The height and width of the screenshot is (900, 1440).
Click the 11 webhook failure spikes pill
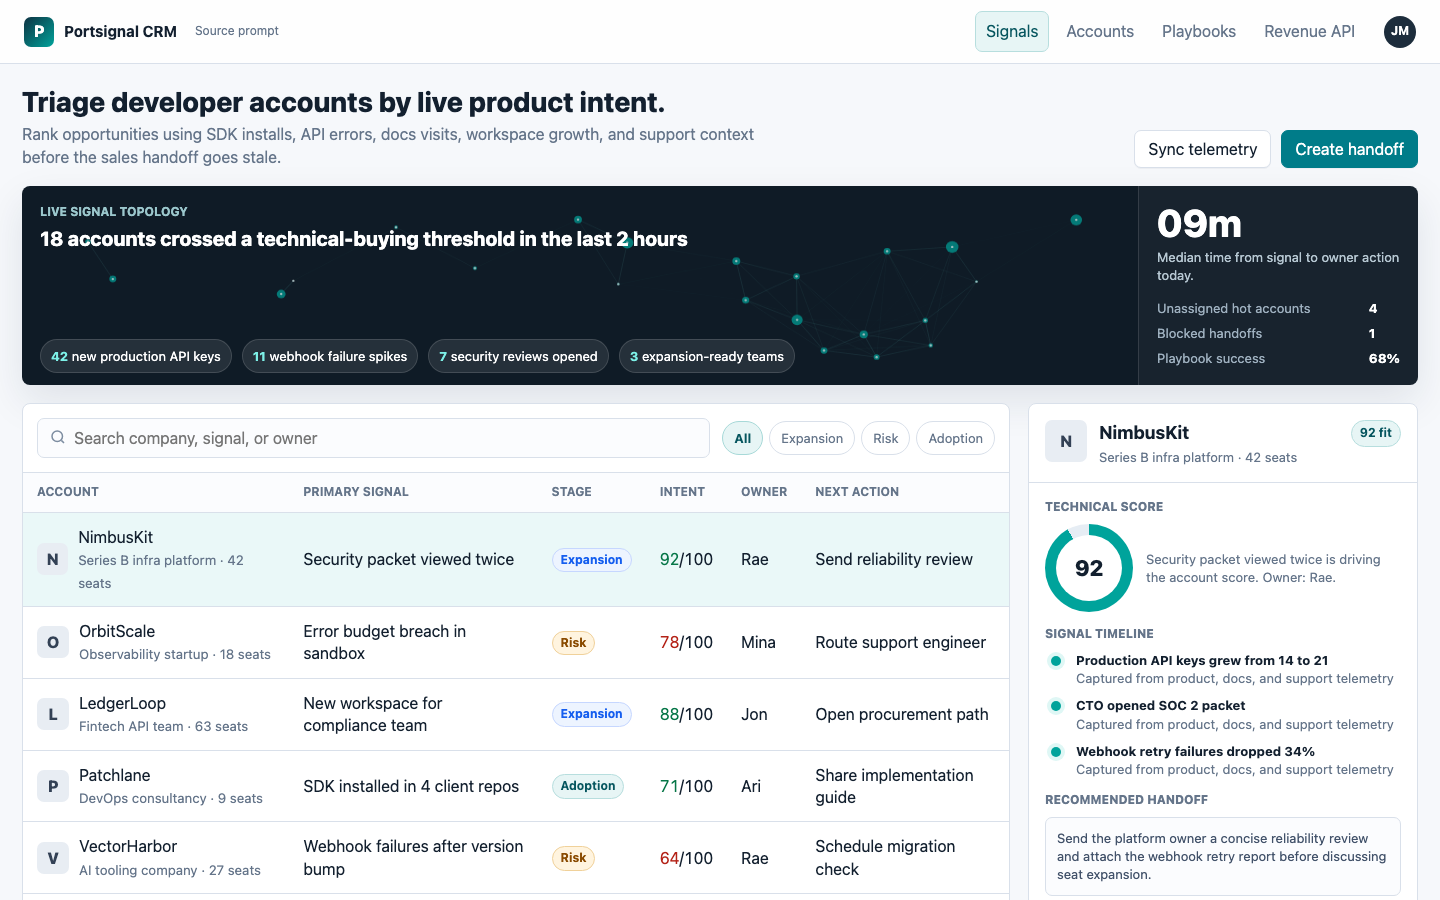[330, 356]
